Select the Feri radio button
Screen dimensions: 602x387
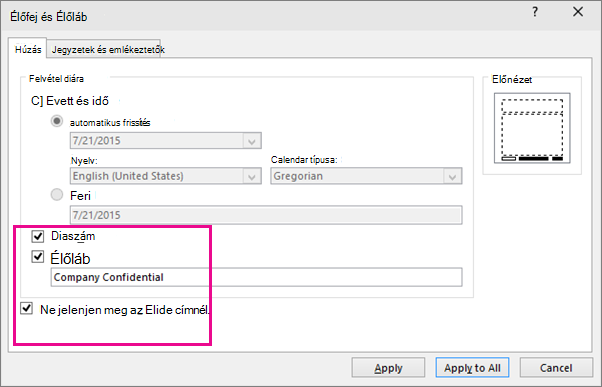57,195
